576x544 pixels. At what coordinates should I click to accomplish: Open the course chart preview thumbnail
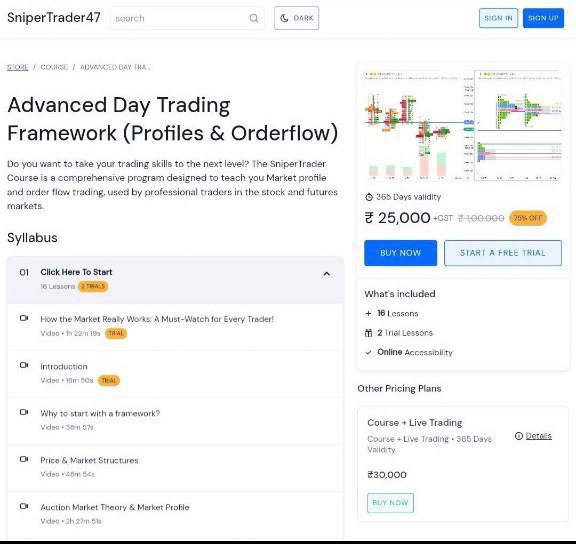pyautogui.click(x=463, y=125)
